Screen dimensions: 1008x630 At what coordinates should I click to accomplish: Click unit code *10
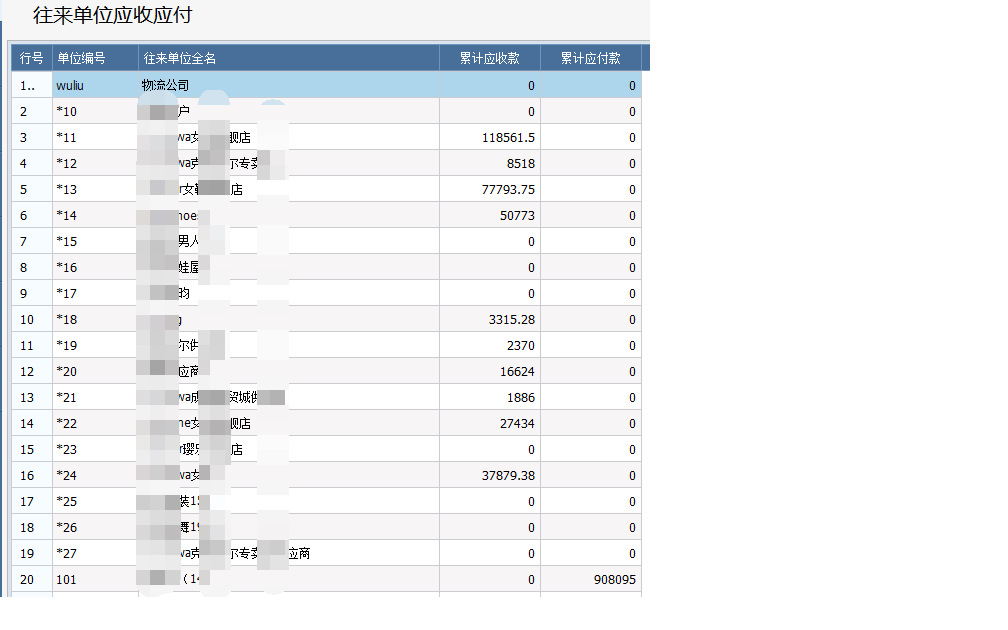click(95, 111)
